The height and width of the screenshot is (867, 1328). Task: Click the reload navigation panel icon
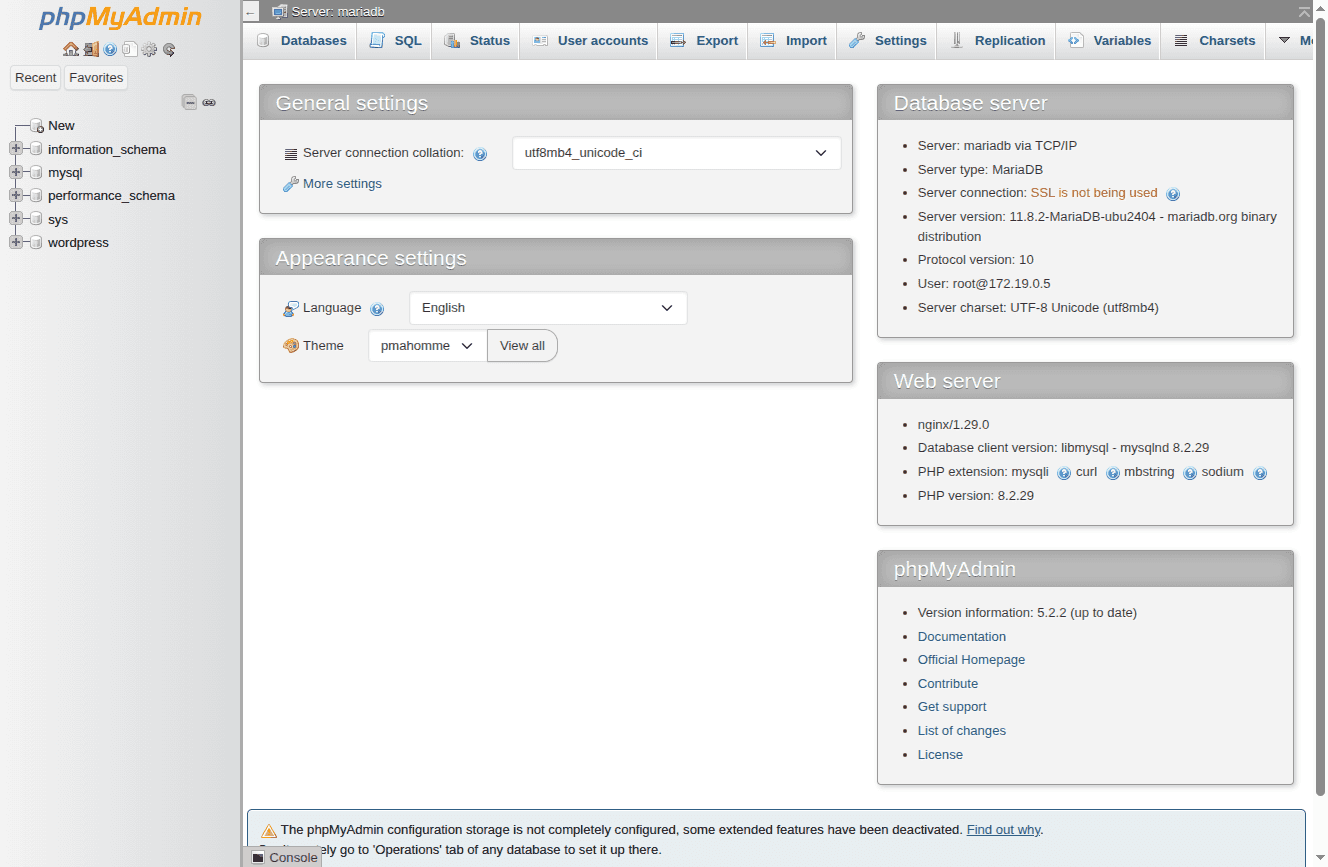pos(169,49)
